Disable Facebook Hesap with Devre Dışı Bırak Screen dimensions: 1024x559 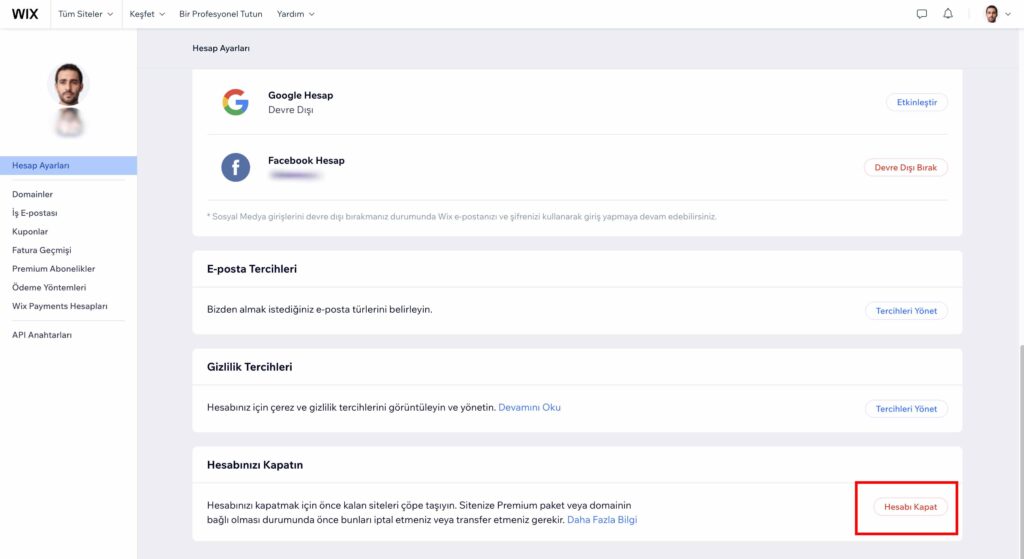pyautogui.click(x=906, y=168)
